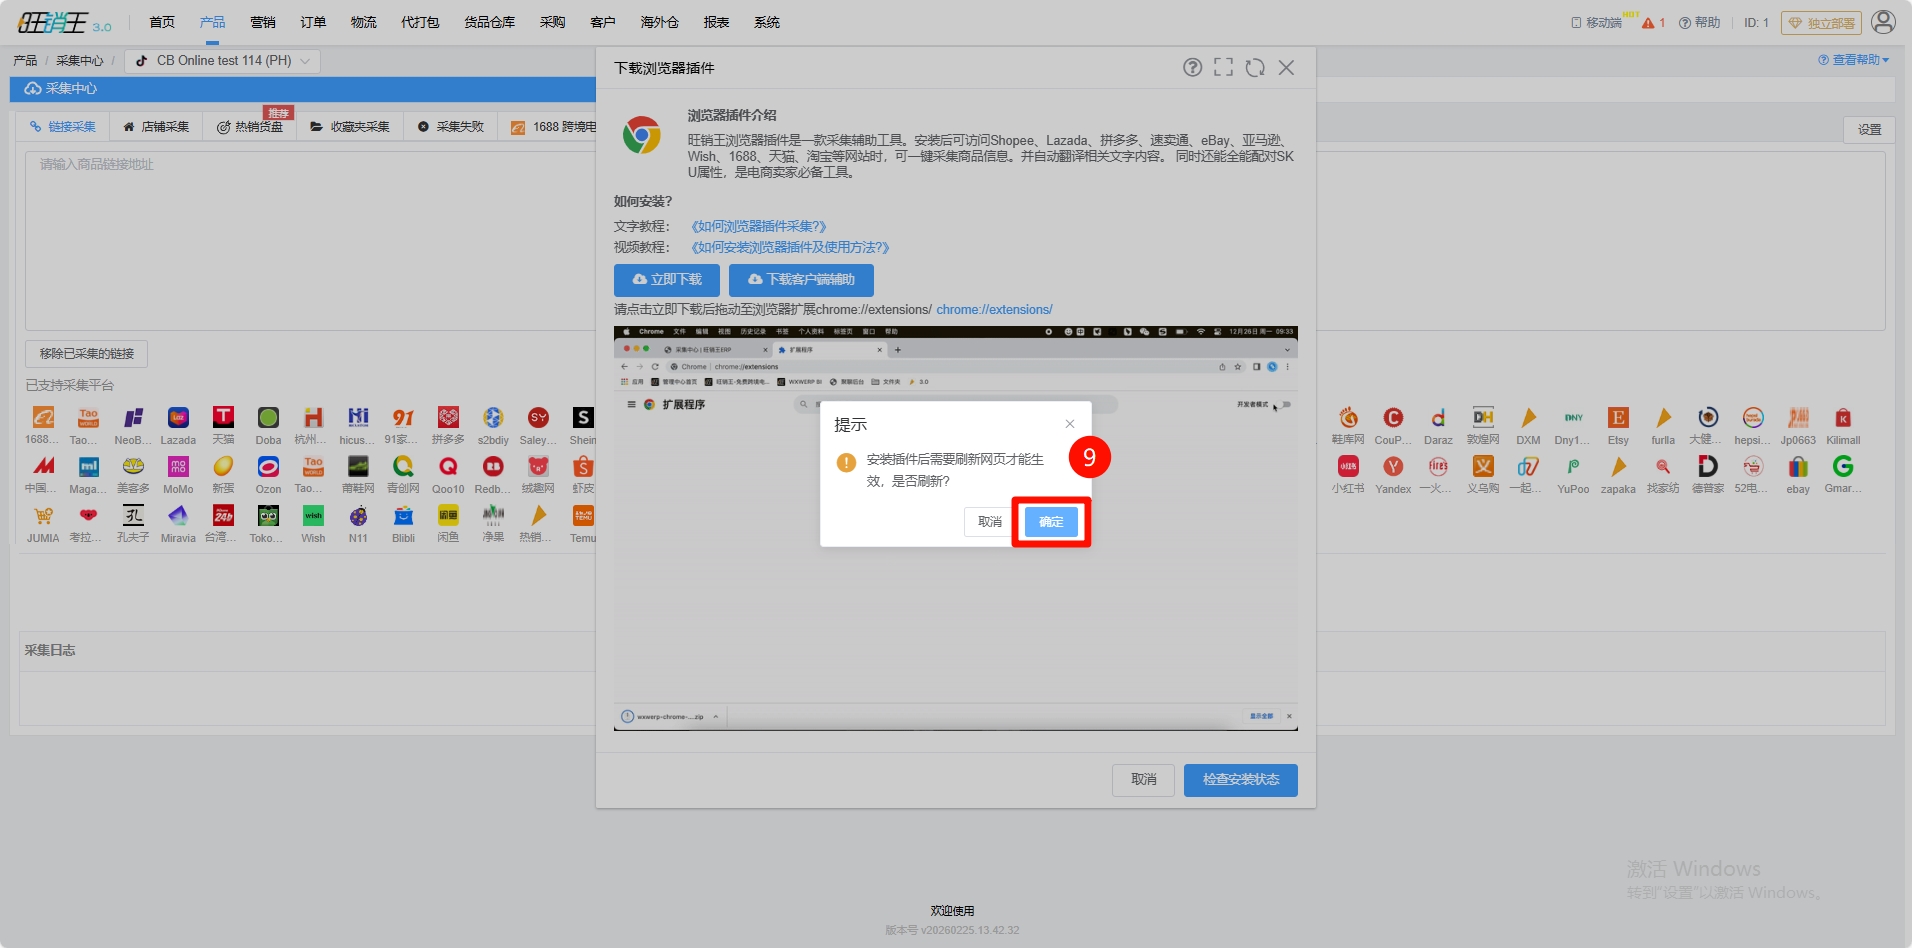This screenshot has width=1912, height=948.
Task: Click the help question mark icon in dialog
Action: [x=1192, y=68]
